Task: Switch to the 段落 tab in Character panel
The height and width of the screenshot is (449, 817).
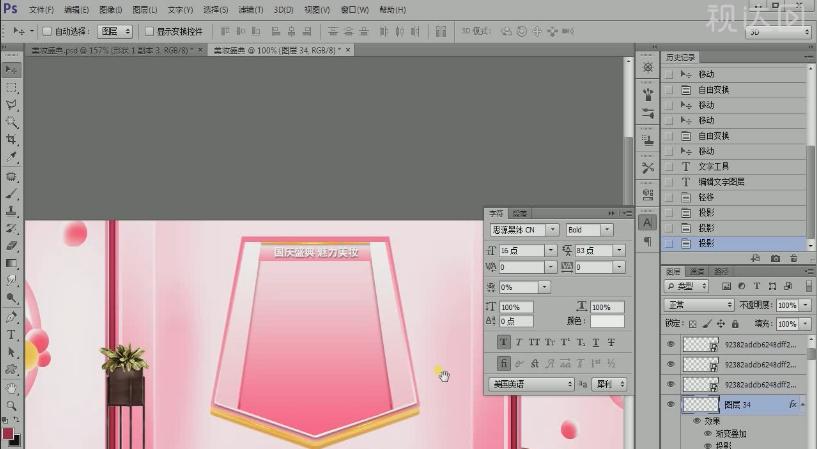Action: pyautogui.click(x=519, y=214)
